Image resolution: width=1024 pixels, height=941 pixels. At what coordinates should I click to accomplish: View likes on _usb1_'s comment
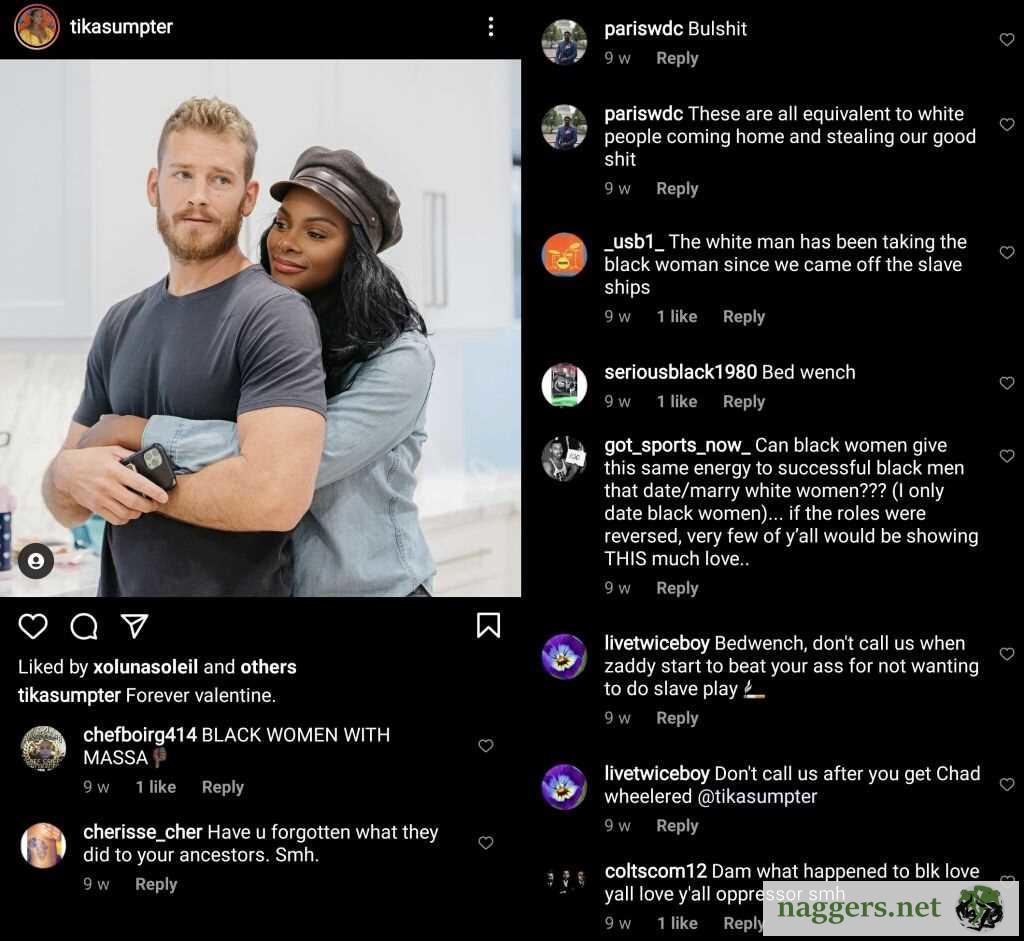click(677, 317)
